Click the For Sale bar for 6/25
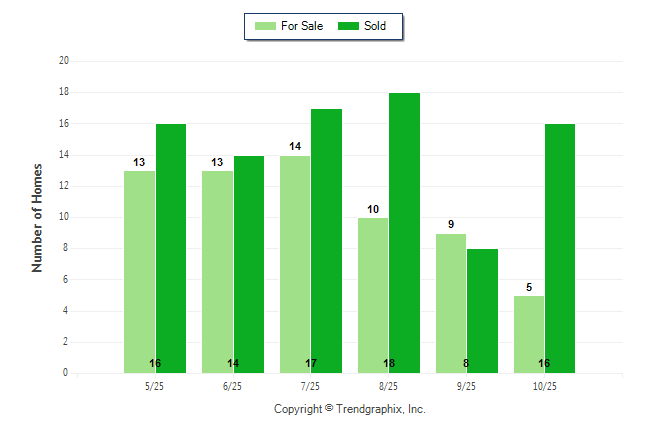 pyautogui.click(x=217, y=272)
